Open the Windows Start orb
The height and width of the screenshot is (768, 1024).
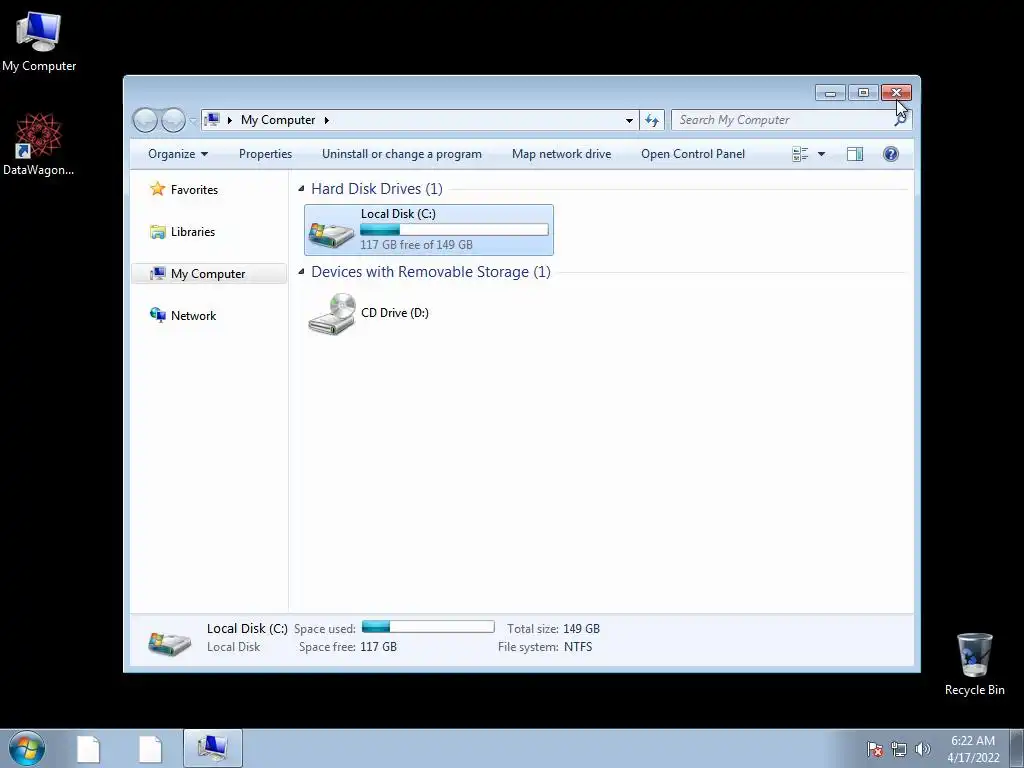tap(27, 748)
